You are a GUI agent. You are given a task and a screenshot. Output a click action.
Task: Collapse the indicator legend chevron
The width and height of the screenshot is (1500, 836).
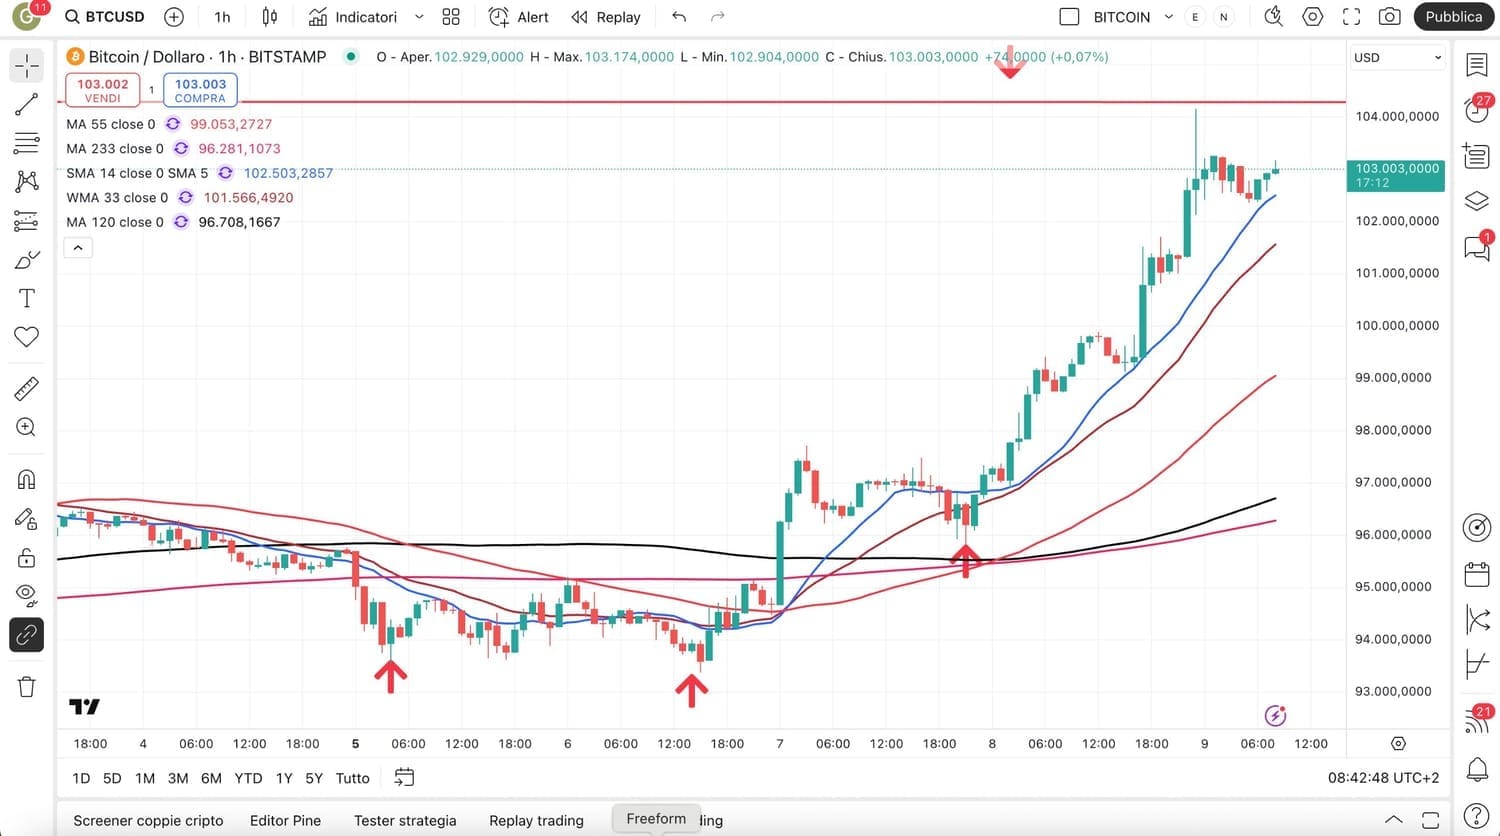[78, 247]
